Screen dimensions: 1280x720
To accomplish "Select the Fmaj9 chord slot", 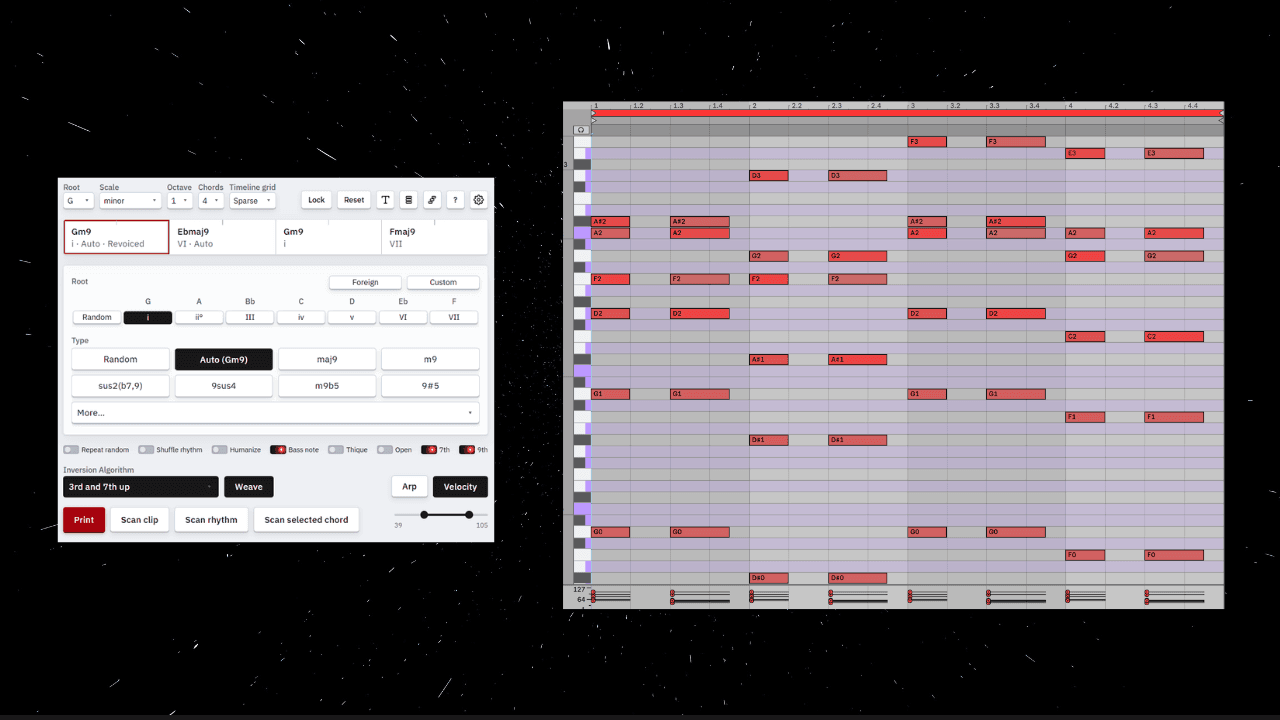I will click(x=434, y=237).
